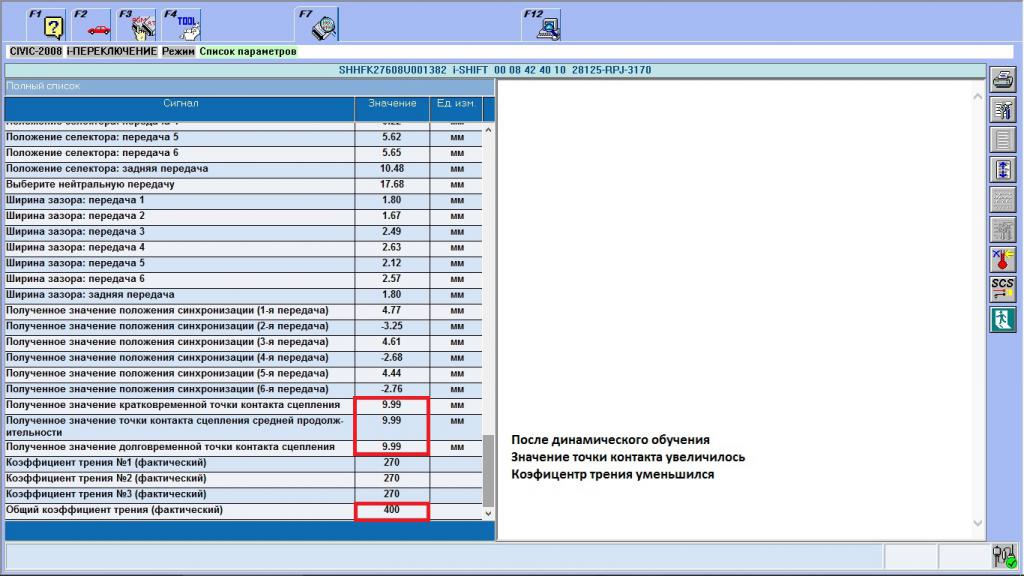The width and height of the screenshot is (1024, 576).
Task: Click the interface connection status icon
Action: click(x=1003, y=555)
